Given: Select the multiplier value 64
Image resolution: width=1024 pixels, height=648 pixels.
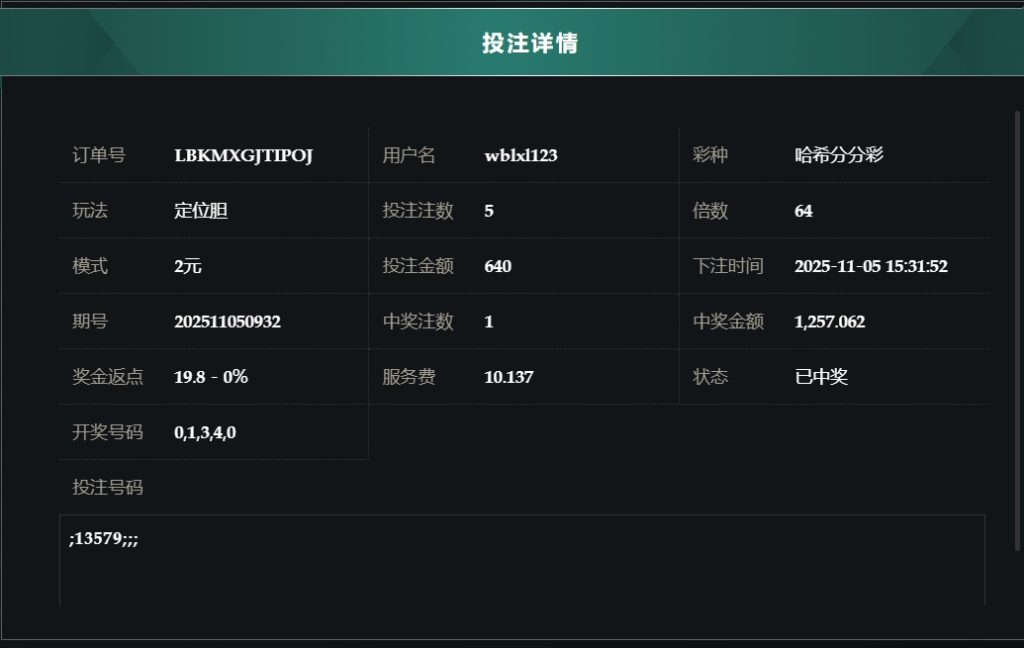Looking at the screenshot, I should (803, 211).
